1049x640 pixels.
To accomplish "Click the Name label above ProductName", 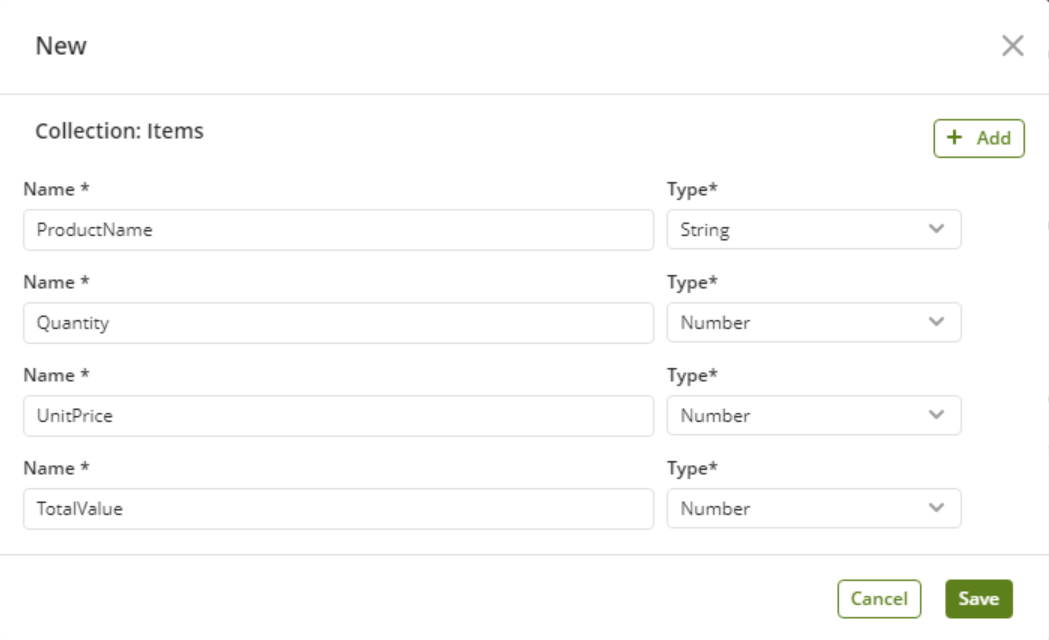I will point(56,189).
